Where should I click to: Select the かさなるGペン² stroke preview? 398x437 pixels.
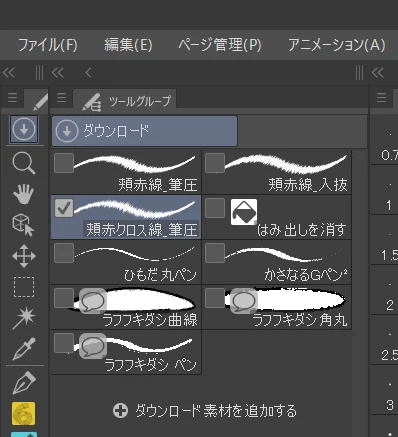point(284,255)
